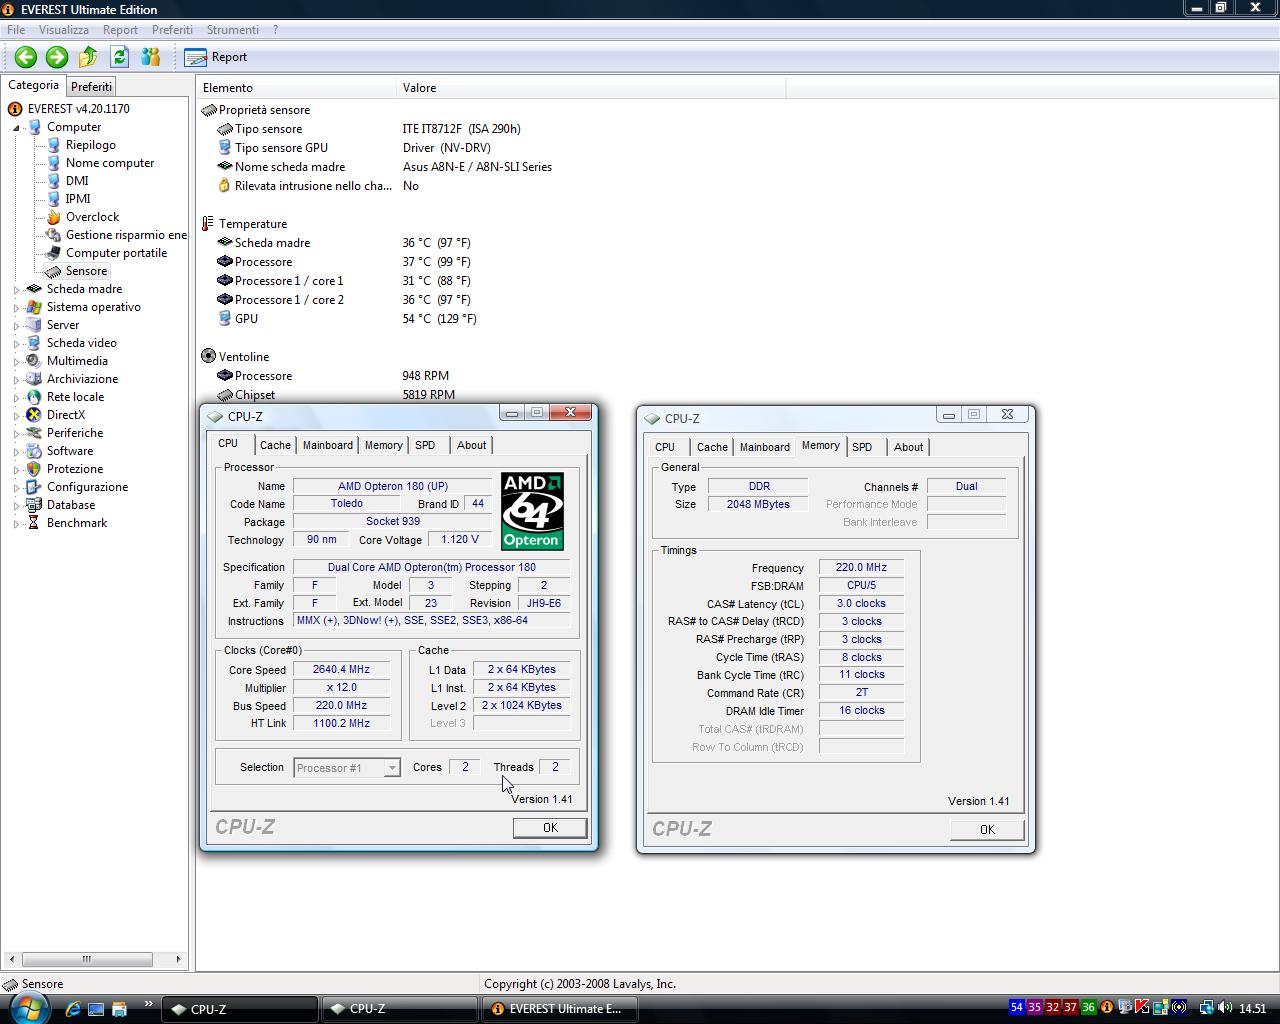This screenshot has width=1280, height=1024.
Task: Click the AMD 64 Opteron logo
Action: (x=532, y=511)
